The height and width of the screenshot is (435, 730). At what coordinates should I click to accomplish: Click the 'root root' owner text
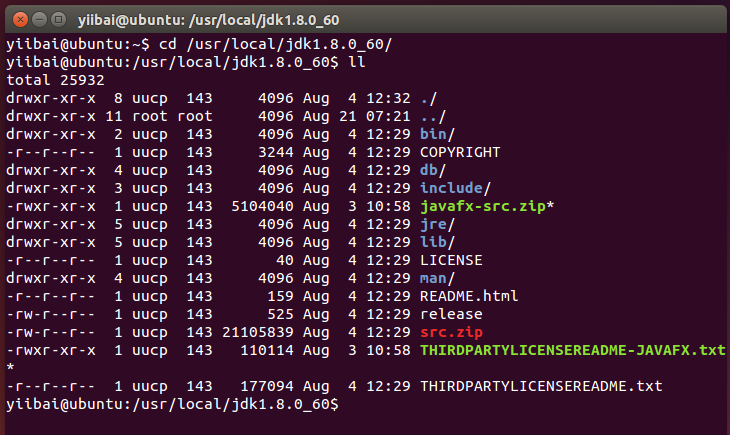pos(172,116)
